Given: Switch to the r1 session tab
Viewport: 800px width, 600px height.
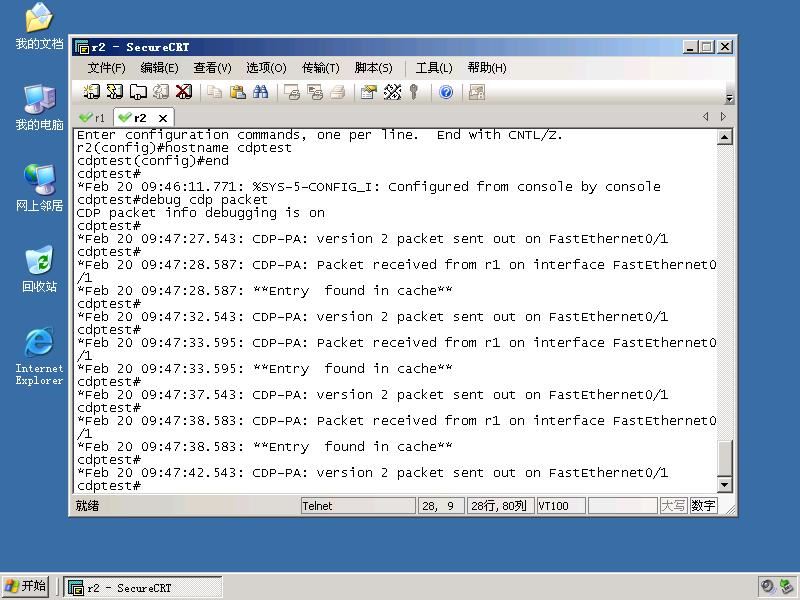Looking at the screenshot, I should 92,118.
